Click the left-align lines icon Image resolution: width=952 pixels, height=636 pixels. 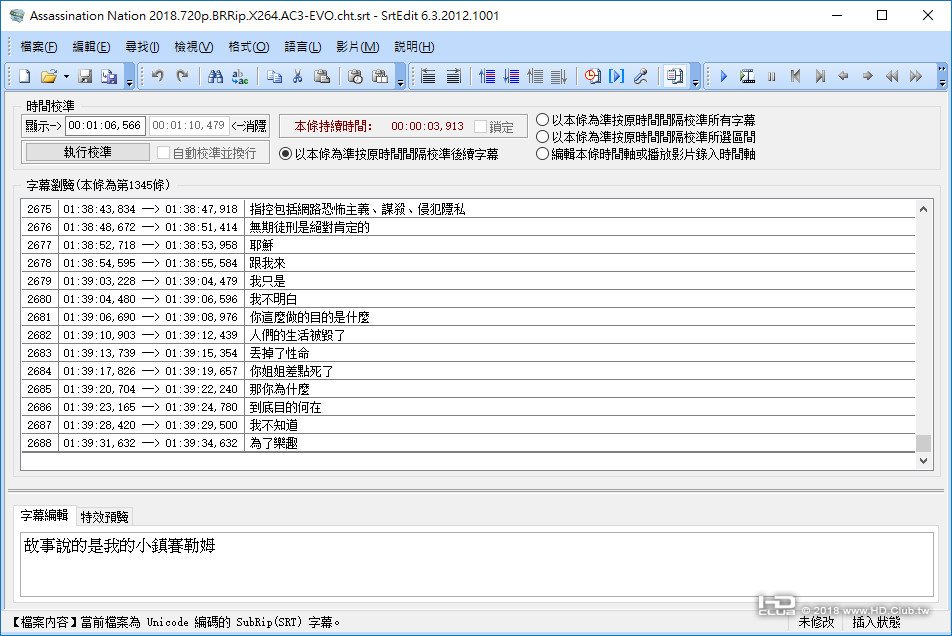(x=428, y=76)
